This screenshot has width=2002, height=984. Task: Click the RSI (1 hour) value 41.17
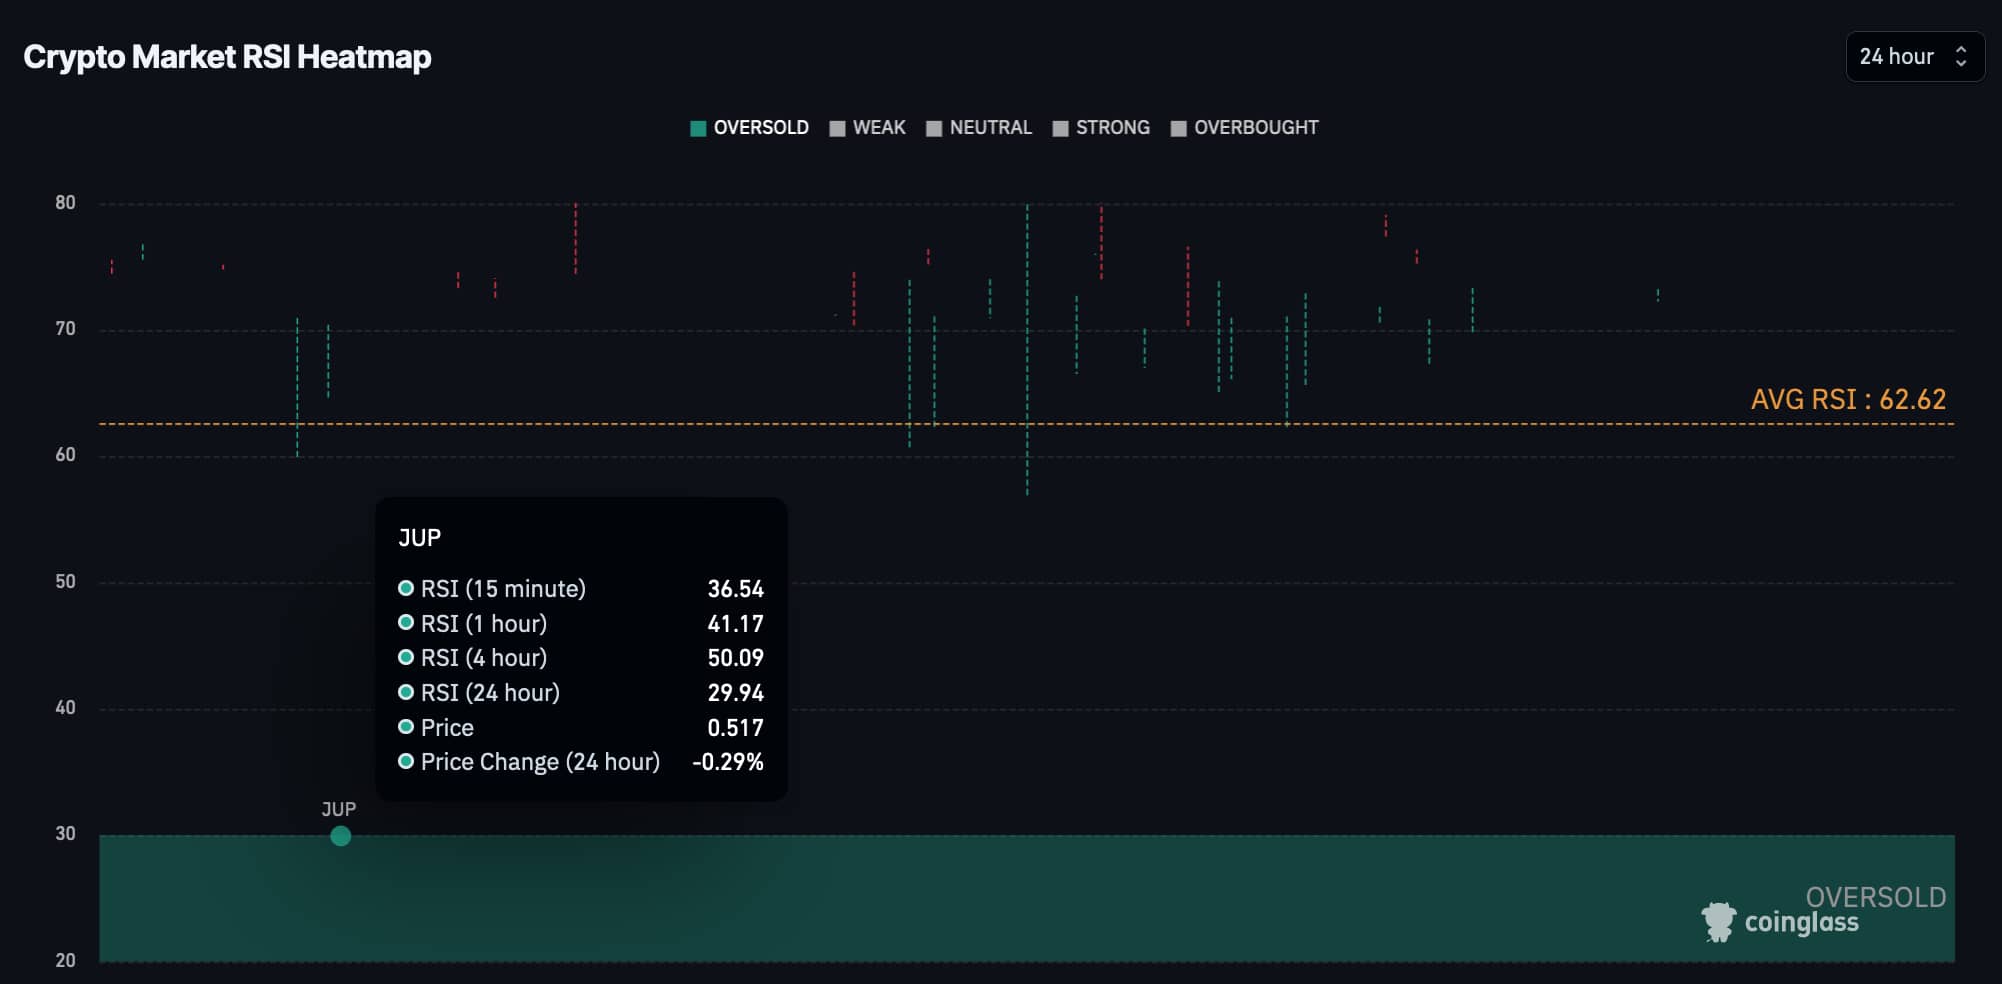(735, 624)
